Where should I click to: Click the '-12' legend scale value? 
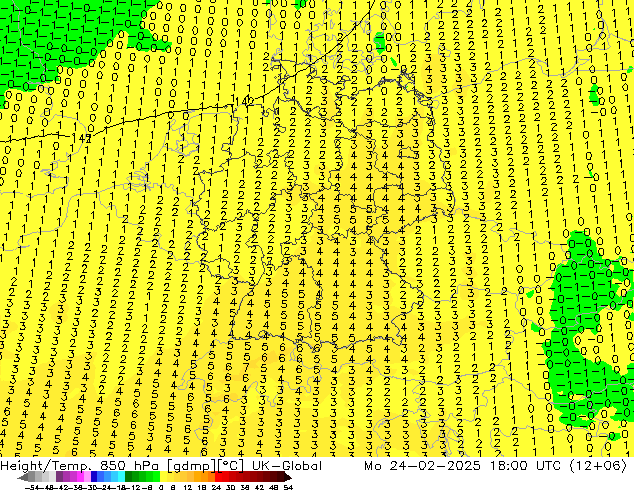[x=133, y=488]
